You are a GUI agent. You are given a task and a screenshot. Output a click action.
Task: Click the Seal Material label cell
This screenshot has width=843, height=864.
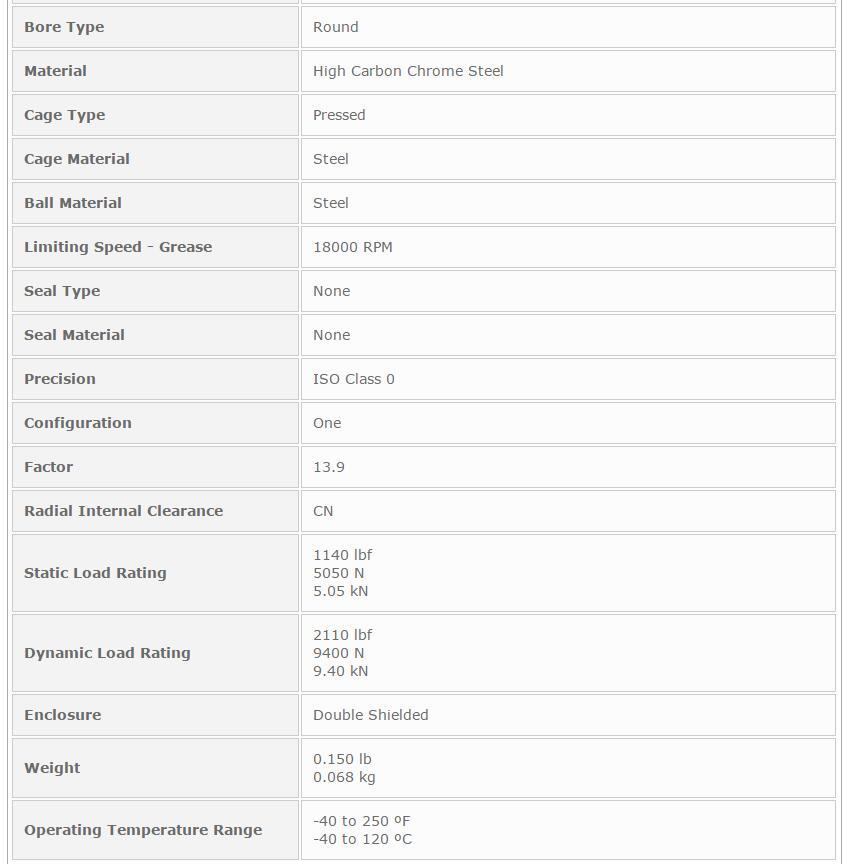(155, 335)
